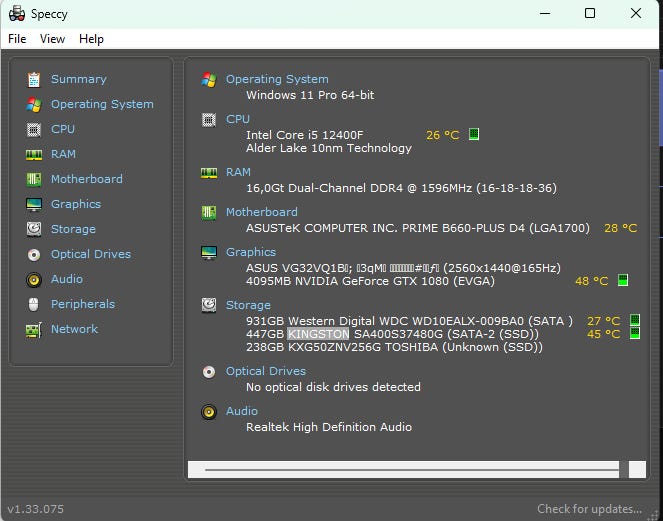Click the horizontal scrollbar thumb at bottom
Viewport: 663px width, 521px height.
(x=412, y=469)
